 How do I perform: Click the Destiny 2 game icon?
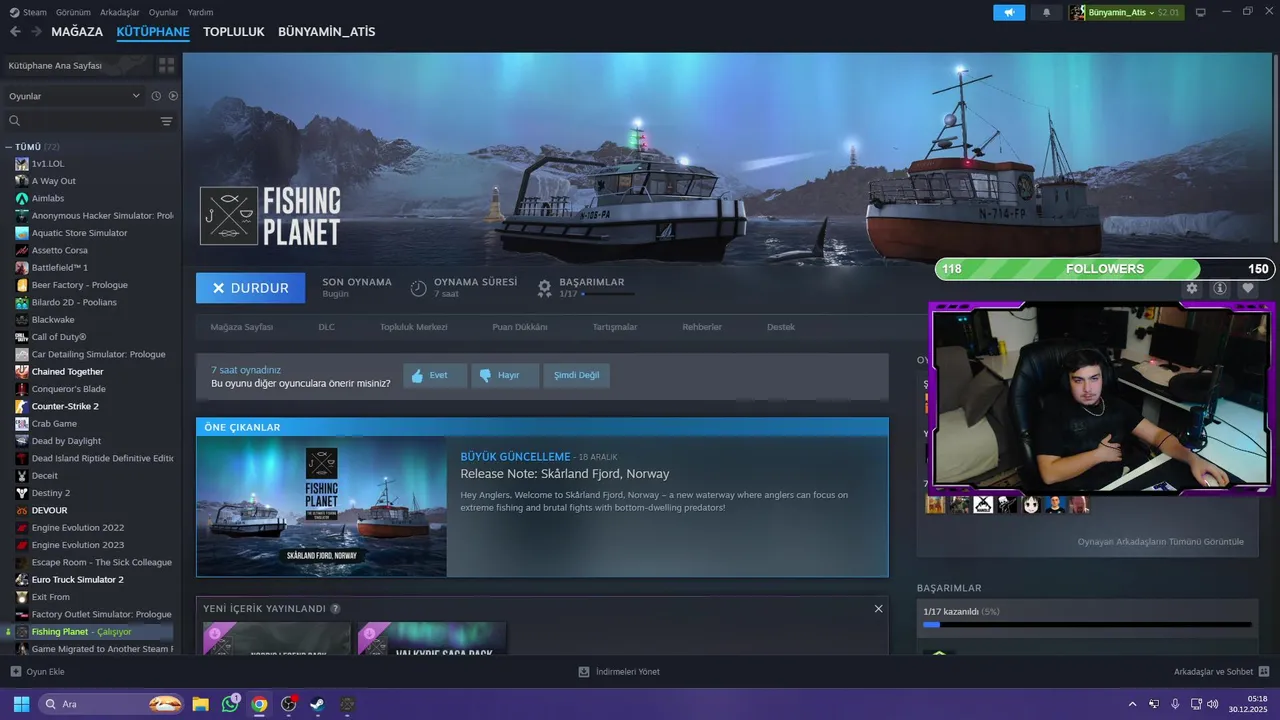[22, 493]
